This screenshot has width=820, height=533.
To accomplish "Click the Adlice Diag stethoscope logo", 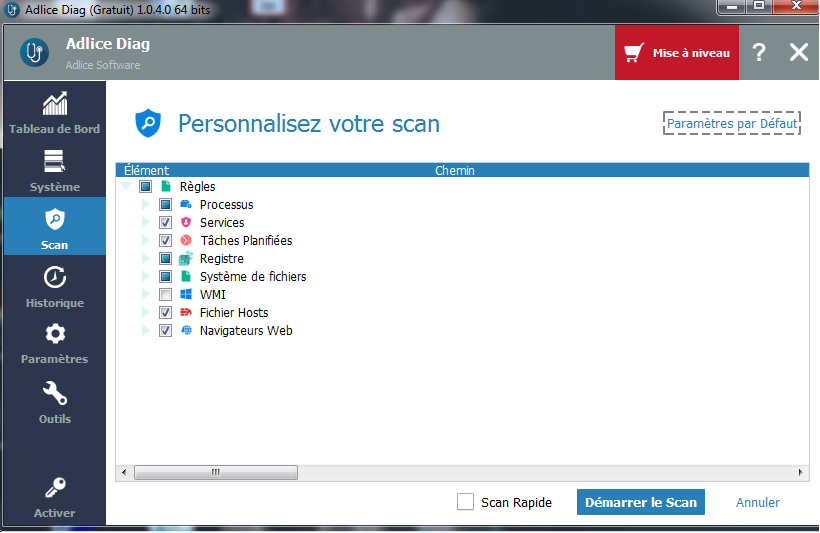I will 35,52.
